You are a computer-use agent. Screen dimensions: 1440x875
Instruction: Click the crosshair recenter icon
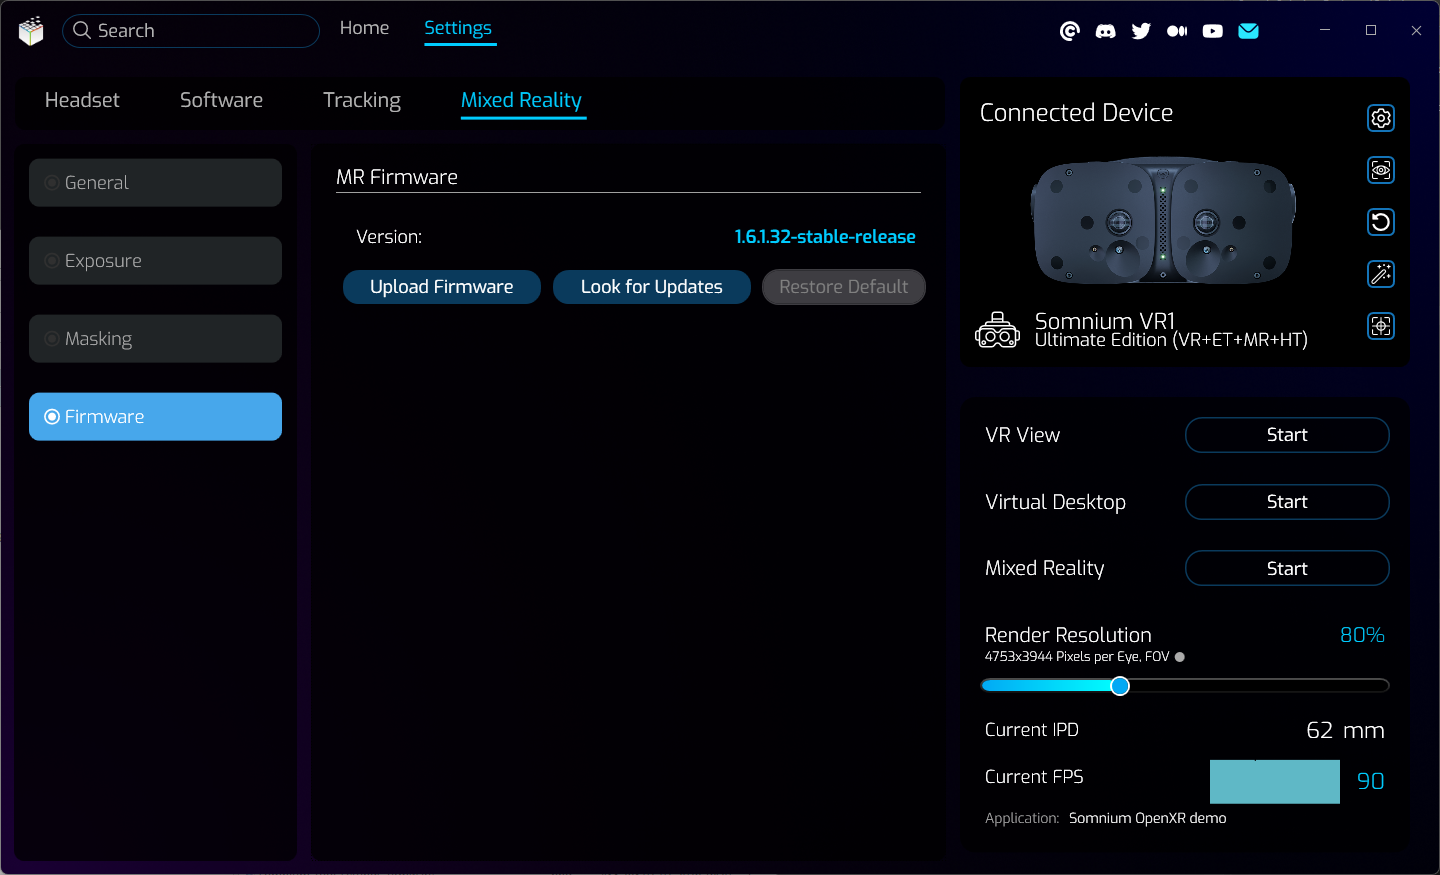pos(1380,326)
